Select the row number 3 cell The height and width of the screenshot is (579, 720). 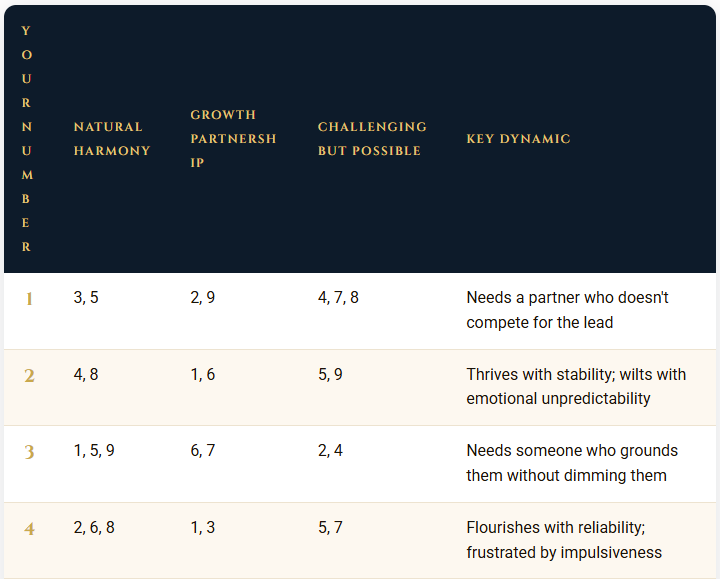click(x=29, y=452)
